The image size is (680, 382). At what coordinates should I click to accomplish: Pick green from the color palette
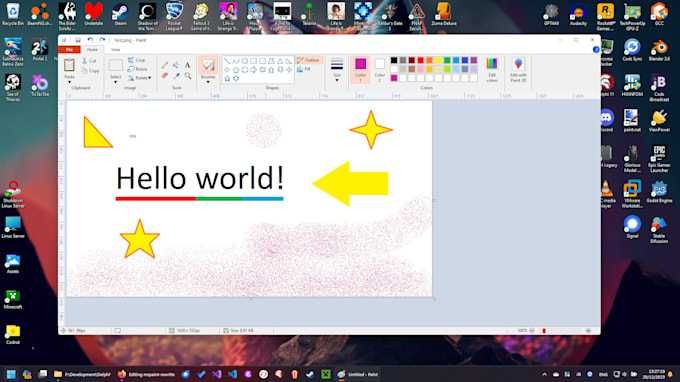point(447,60)
